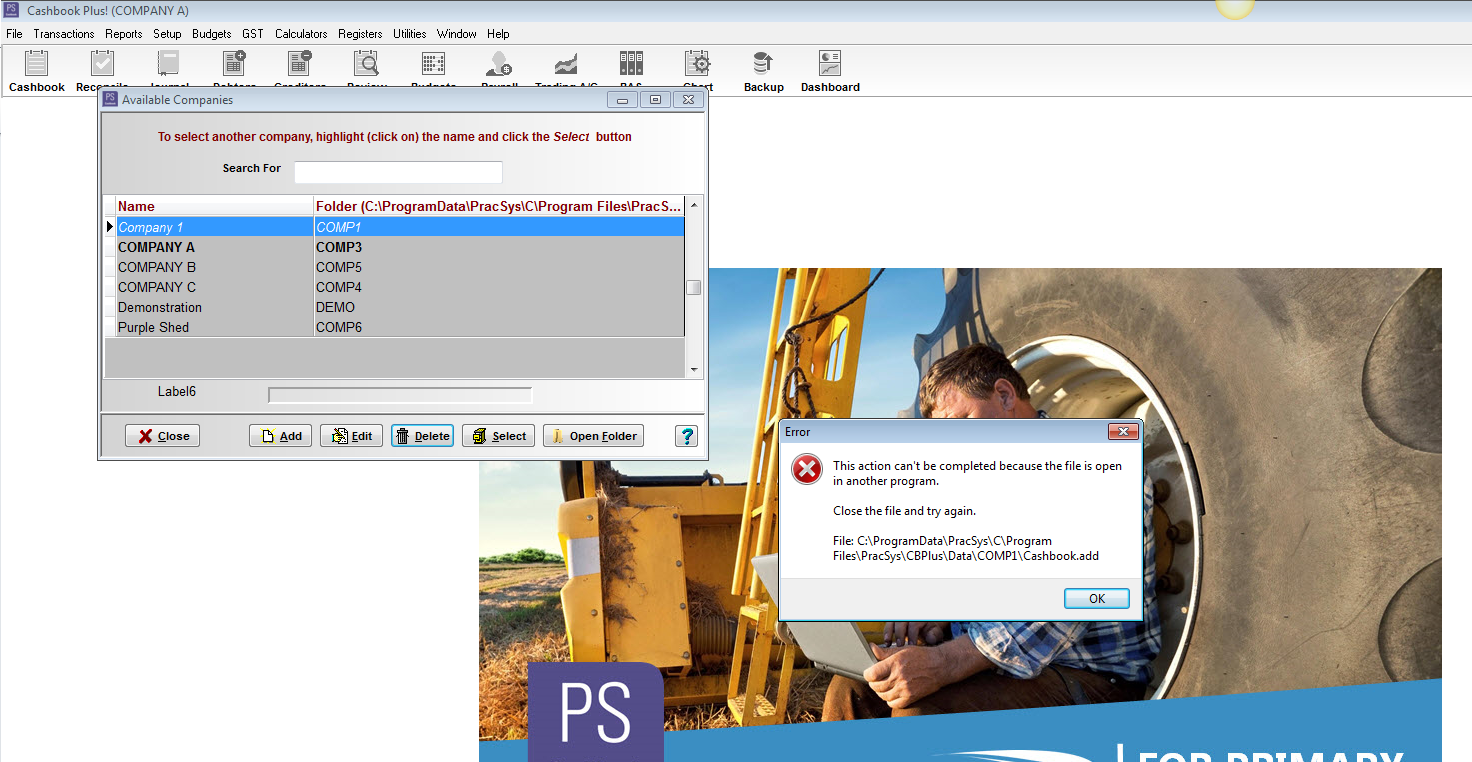
Task: Select the COMPANY A row
Action: 394,247
